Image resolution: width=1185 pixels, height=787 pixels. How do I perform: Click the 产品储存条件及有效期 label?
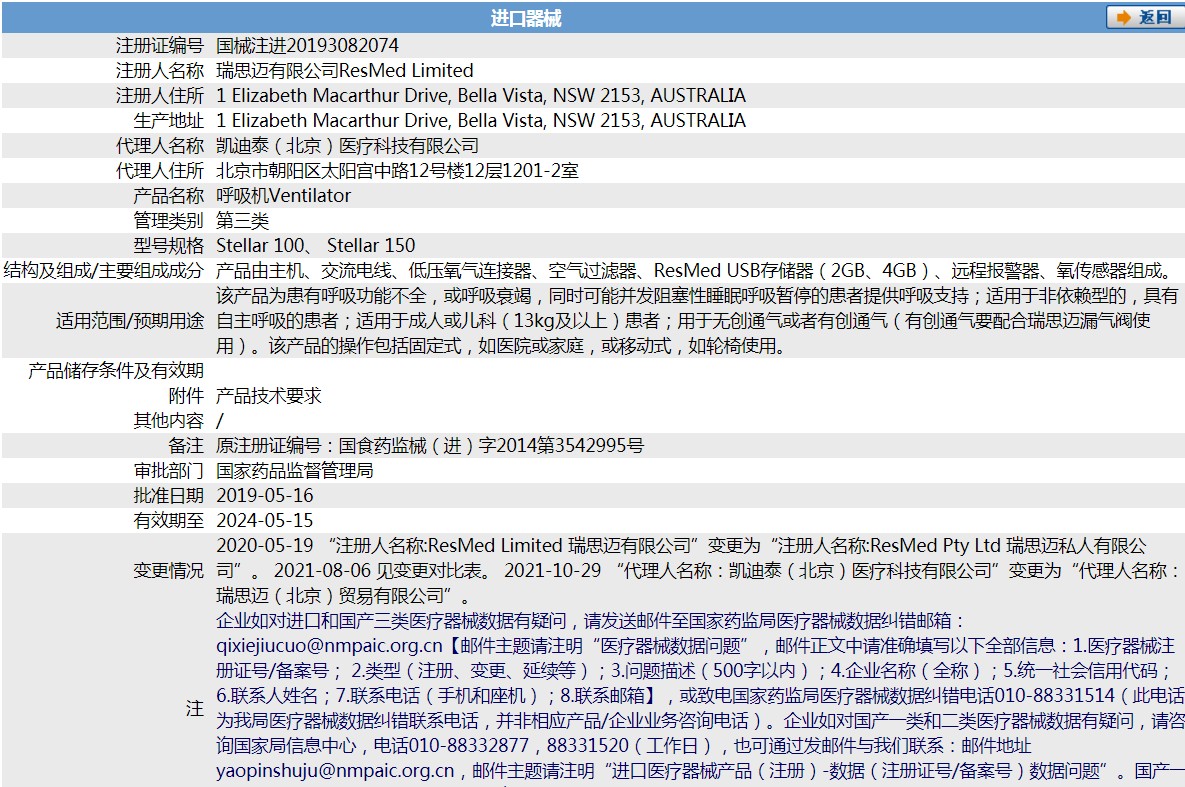(116, 370)
